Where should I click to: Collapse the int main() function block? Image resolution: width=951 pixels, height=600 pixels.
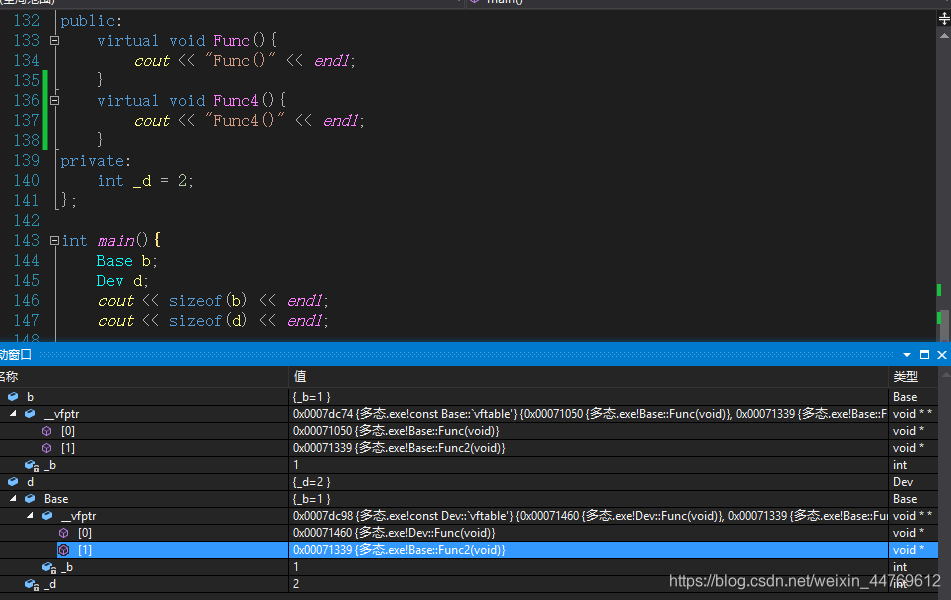point(55,241)
